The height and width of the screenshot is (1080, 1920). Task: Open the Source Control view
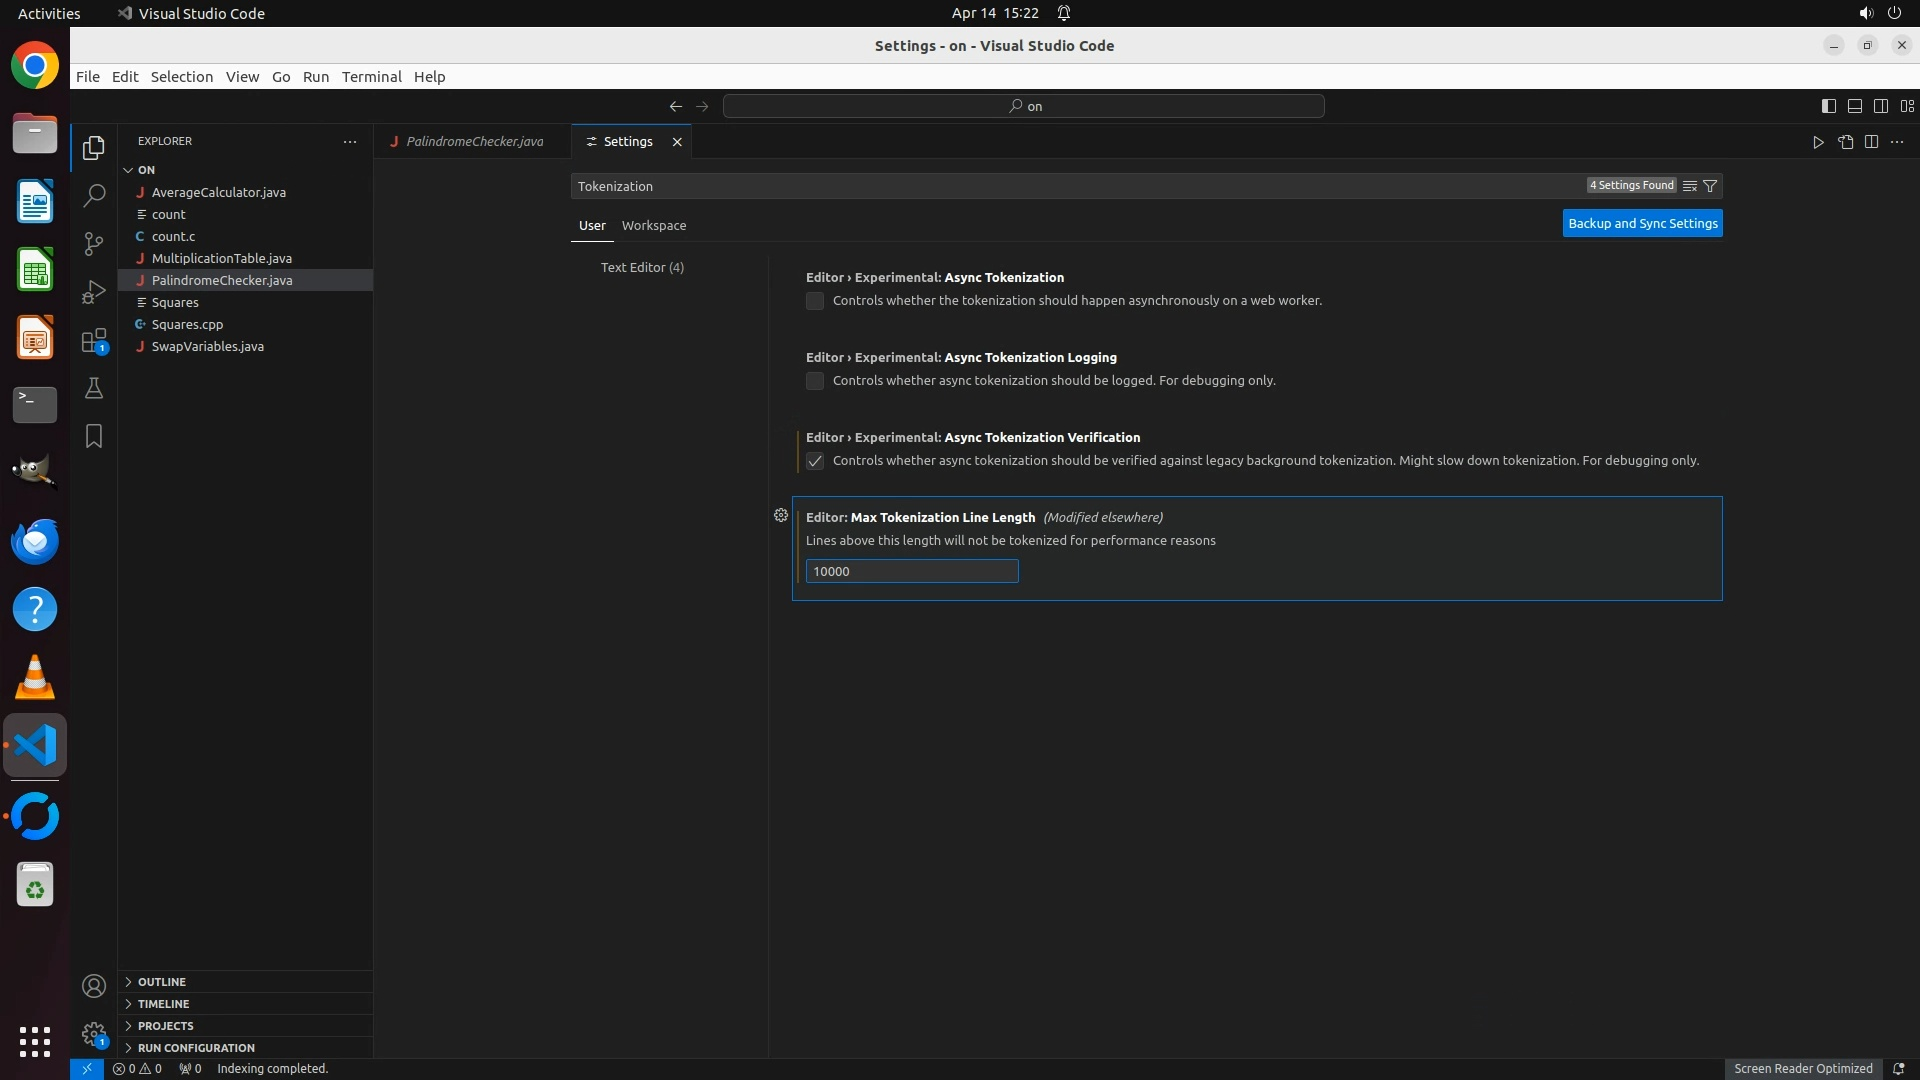click(x=94, y=244)
